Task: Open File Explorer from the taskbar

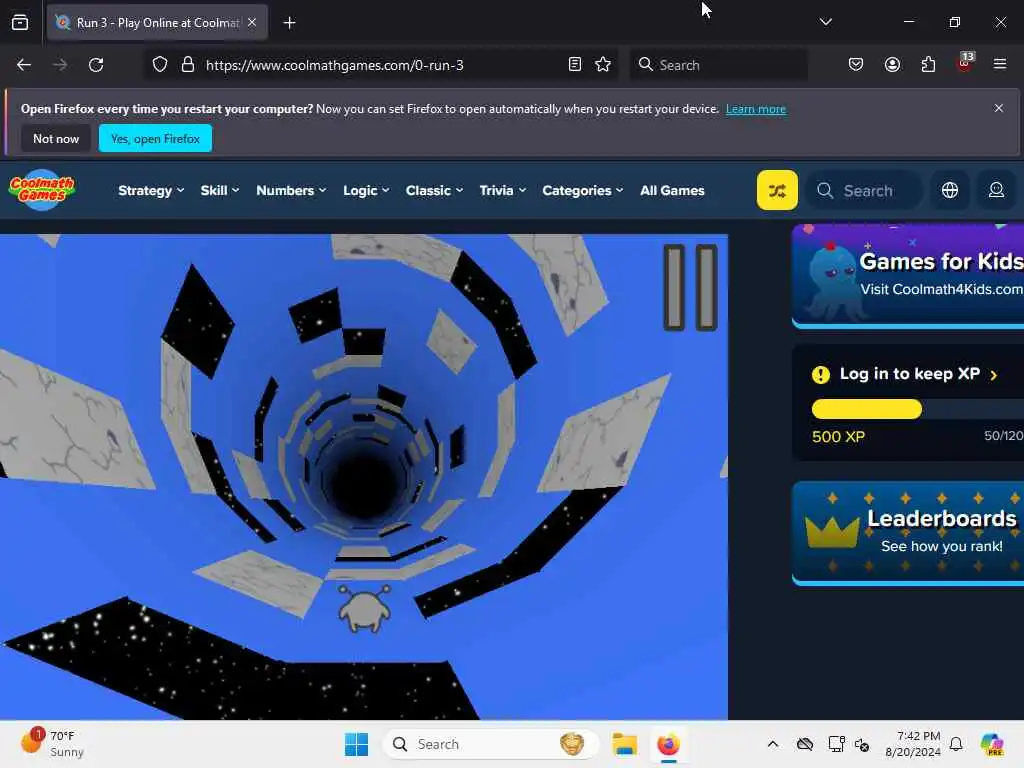Action: (x=624, y=744)
